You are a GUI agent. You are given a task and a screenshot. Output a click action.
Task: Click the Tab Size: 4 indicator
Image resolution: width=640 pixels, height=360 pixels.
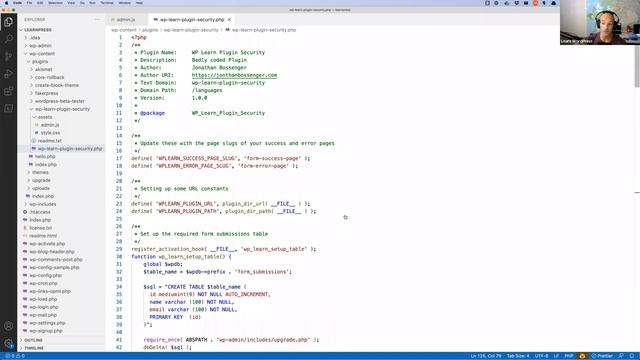click(x=518, y=356)
